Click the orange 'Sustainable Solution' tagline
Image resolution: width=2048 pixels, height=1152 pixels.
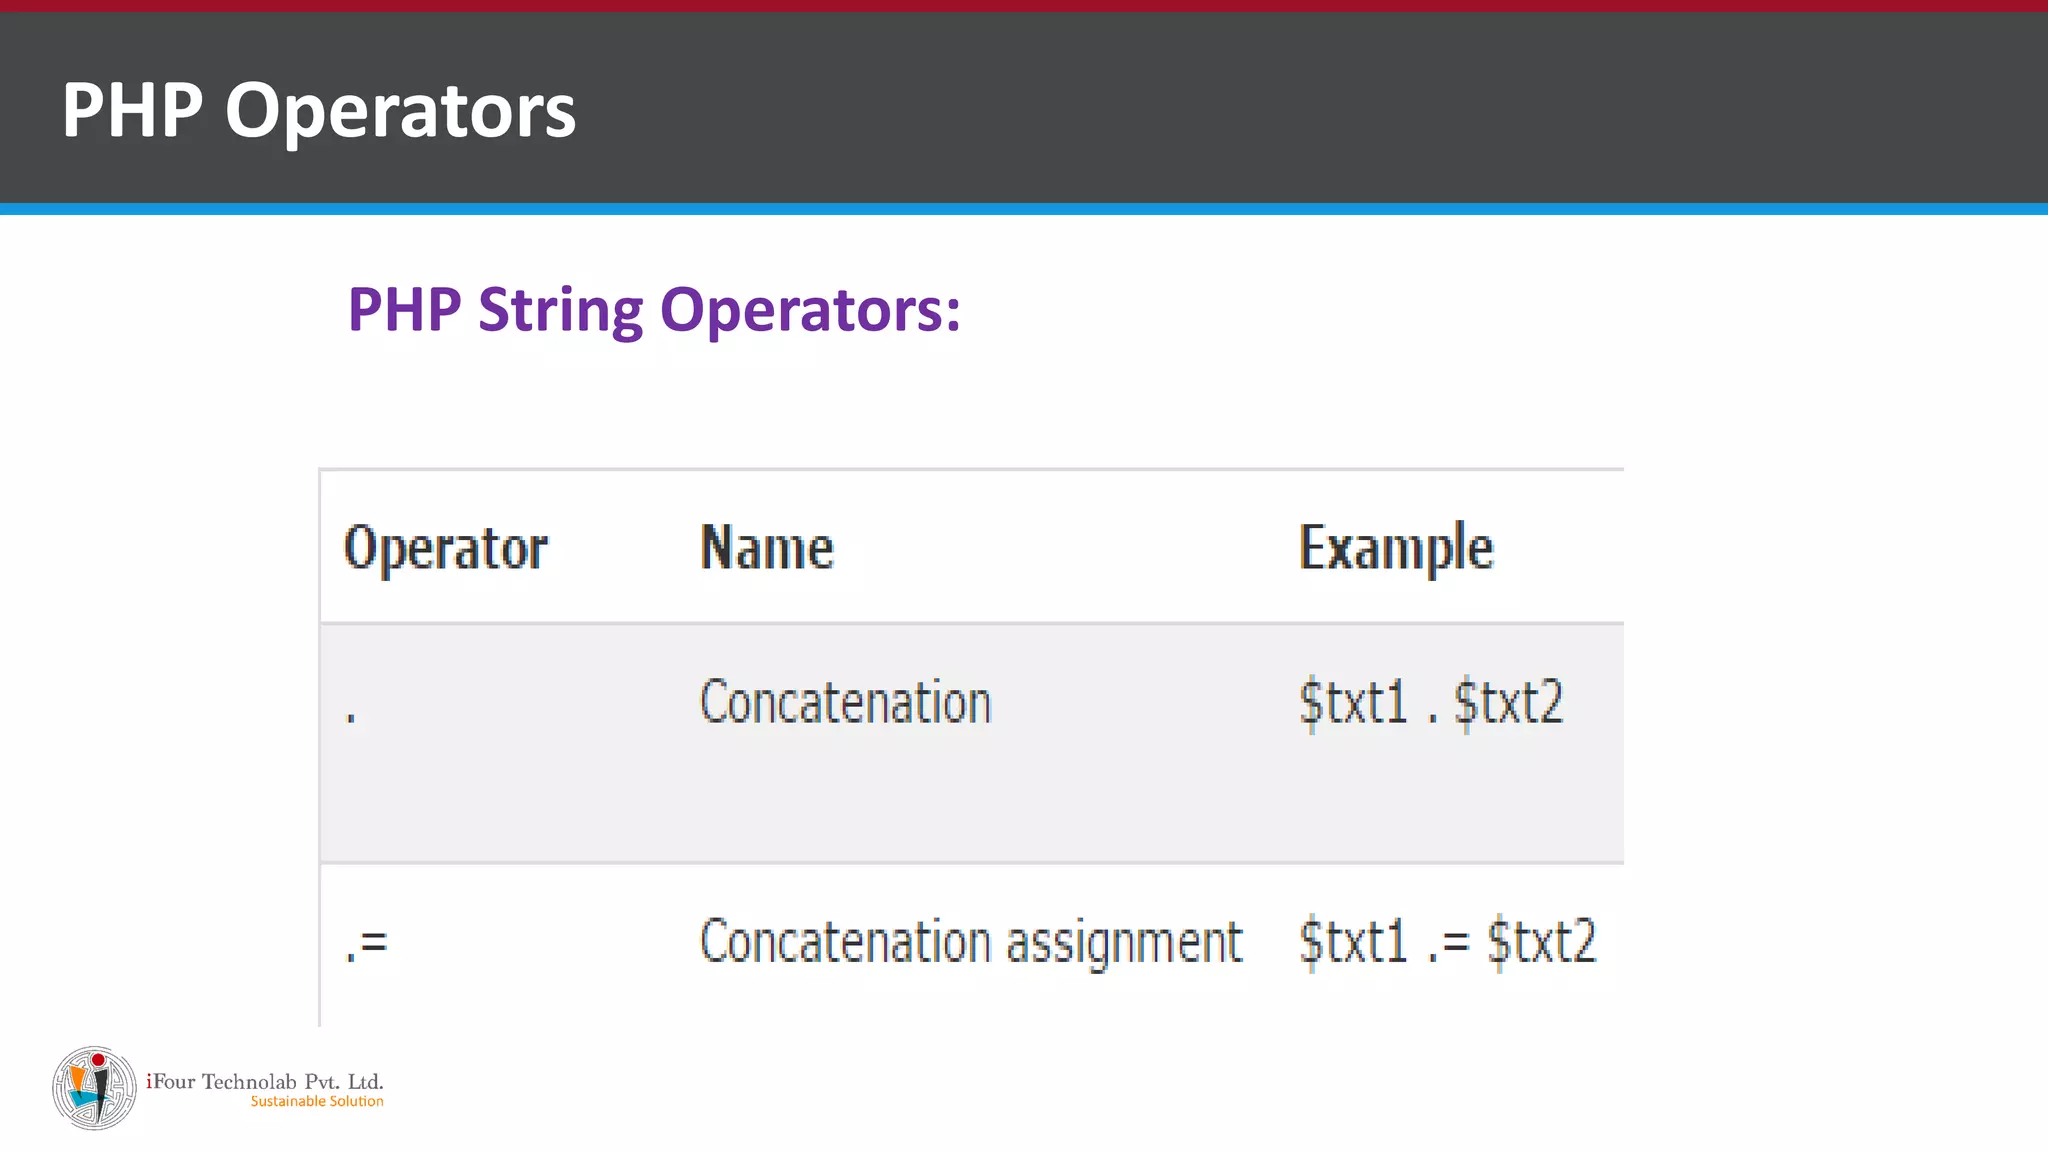(317, 1102)
